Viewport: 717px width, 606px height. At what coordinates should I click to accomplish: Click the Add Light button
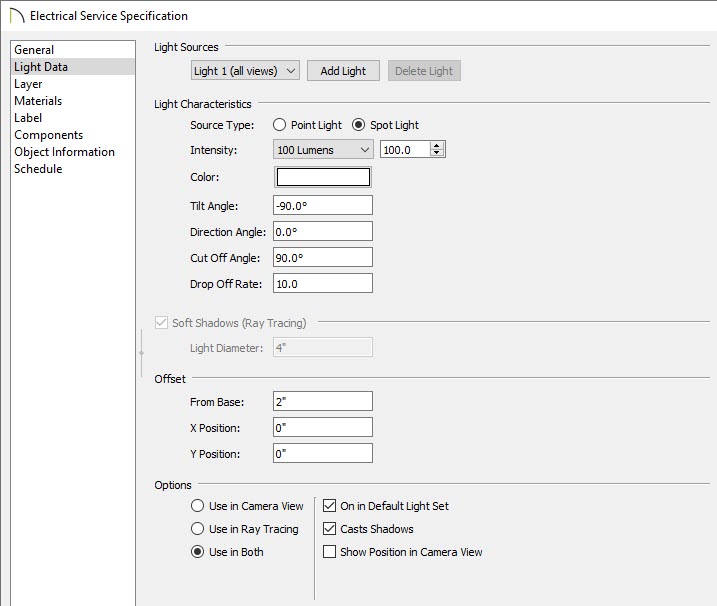point(343,71)
